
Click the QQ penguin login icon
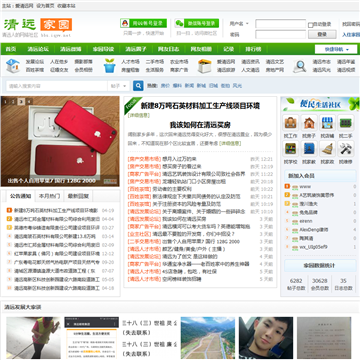pyautogui.click(x=124, y=23)
